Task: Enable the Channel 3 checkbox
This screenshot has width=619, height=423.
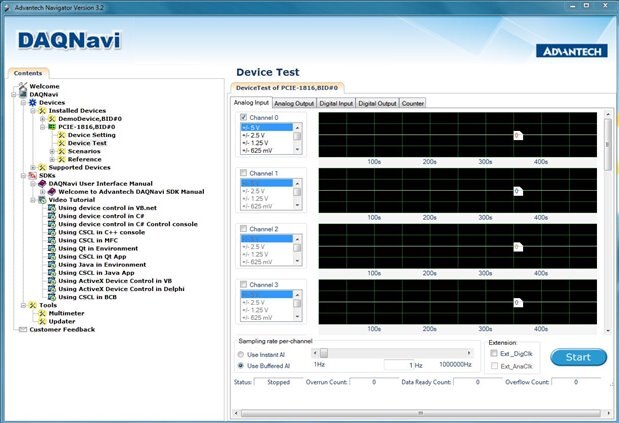Action: coord(244,284)
